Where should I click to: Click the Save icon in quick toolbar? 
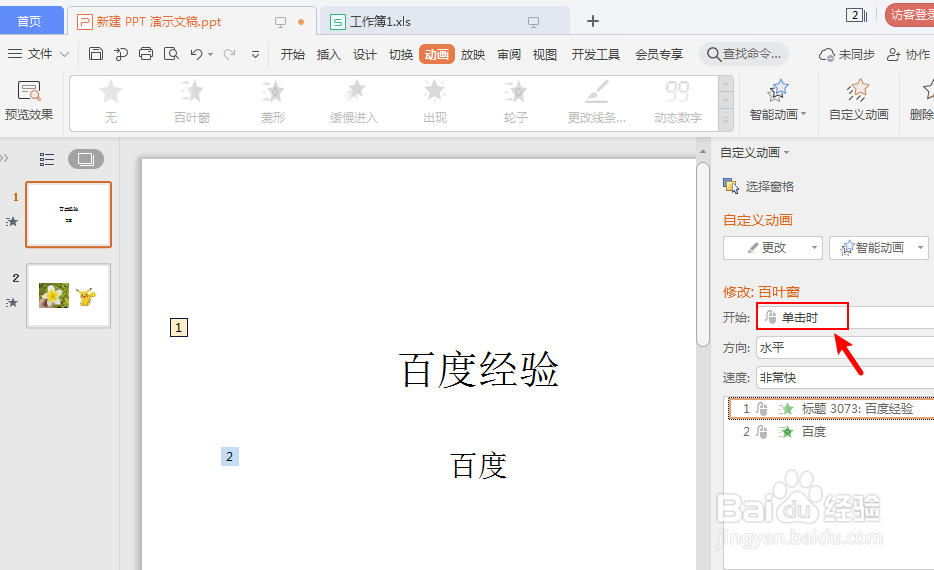[x=96, y=54]
